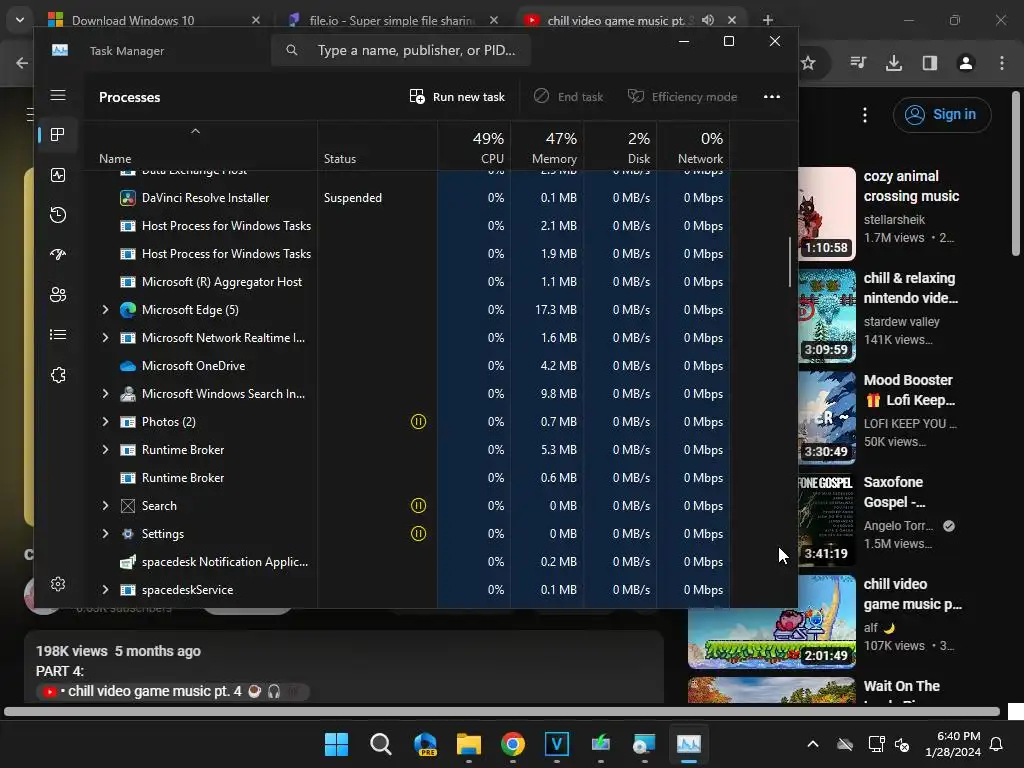1024x768 pixels.
Task: Open Services page in Task Manager sidebar
Action: (x=58, y=375)
